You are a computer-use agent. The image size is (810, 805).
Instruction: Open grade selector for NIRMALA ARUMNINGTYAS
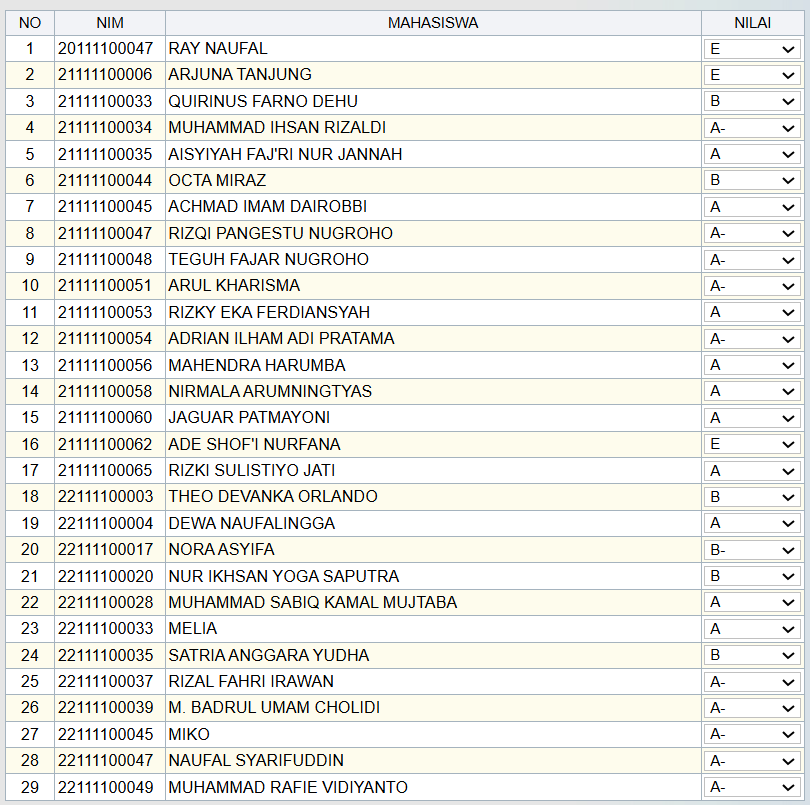752,392
